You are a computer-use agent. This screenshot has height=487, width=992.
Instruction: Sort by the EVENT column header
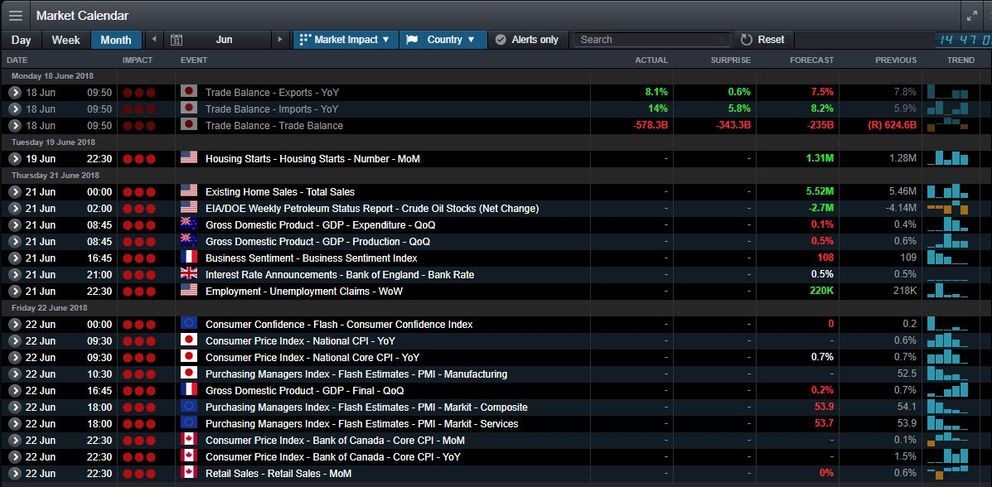click(x=194, y=60)
